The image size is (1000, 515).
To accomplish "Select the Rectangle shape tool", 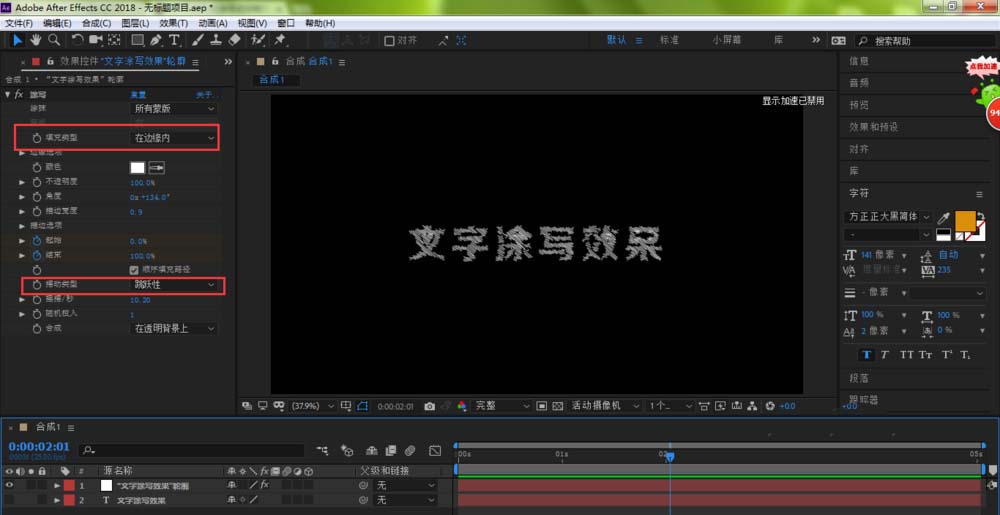I will click(137, 40).
